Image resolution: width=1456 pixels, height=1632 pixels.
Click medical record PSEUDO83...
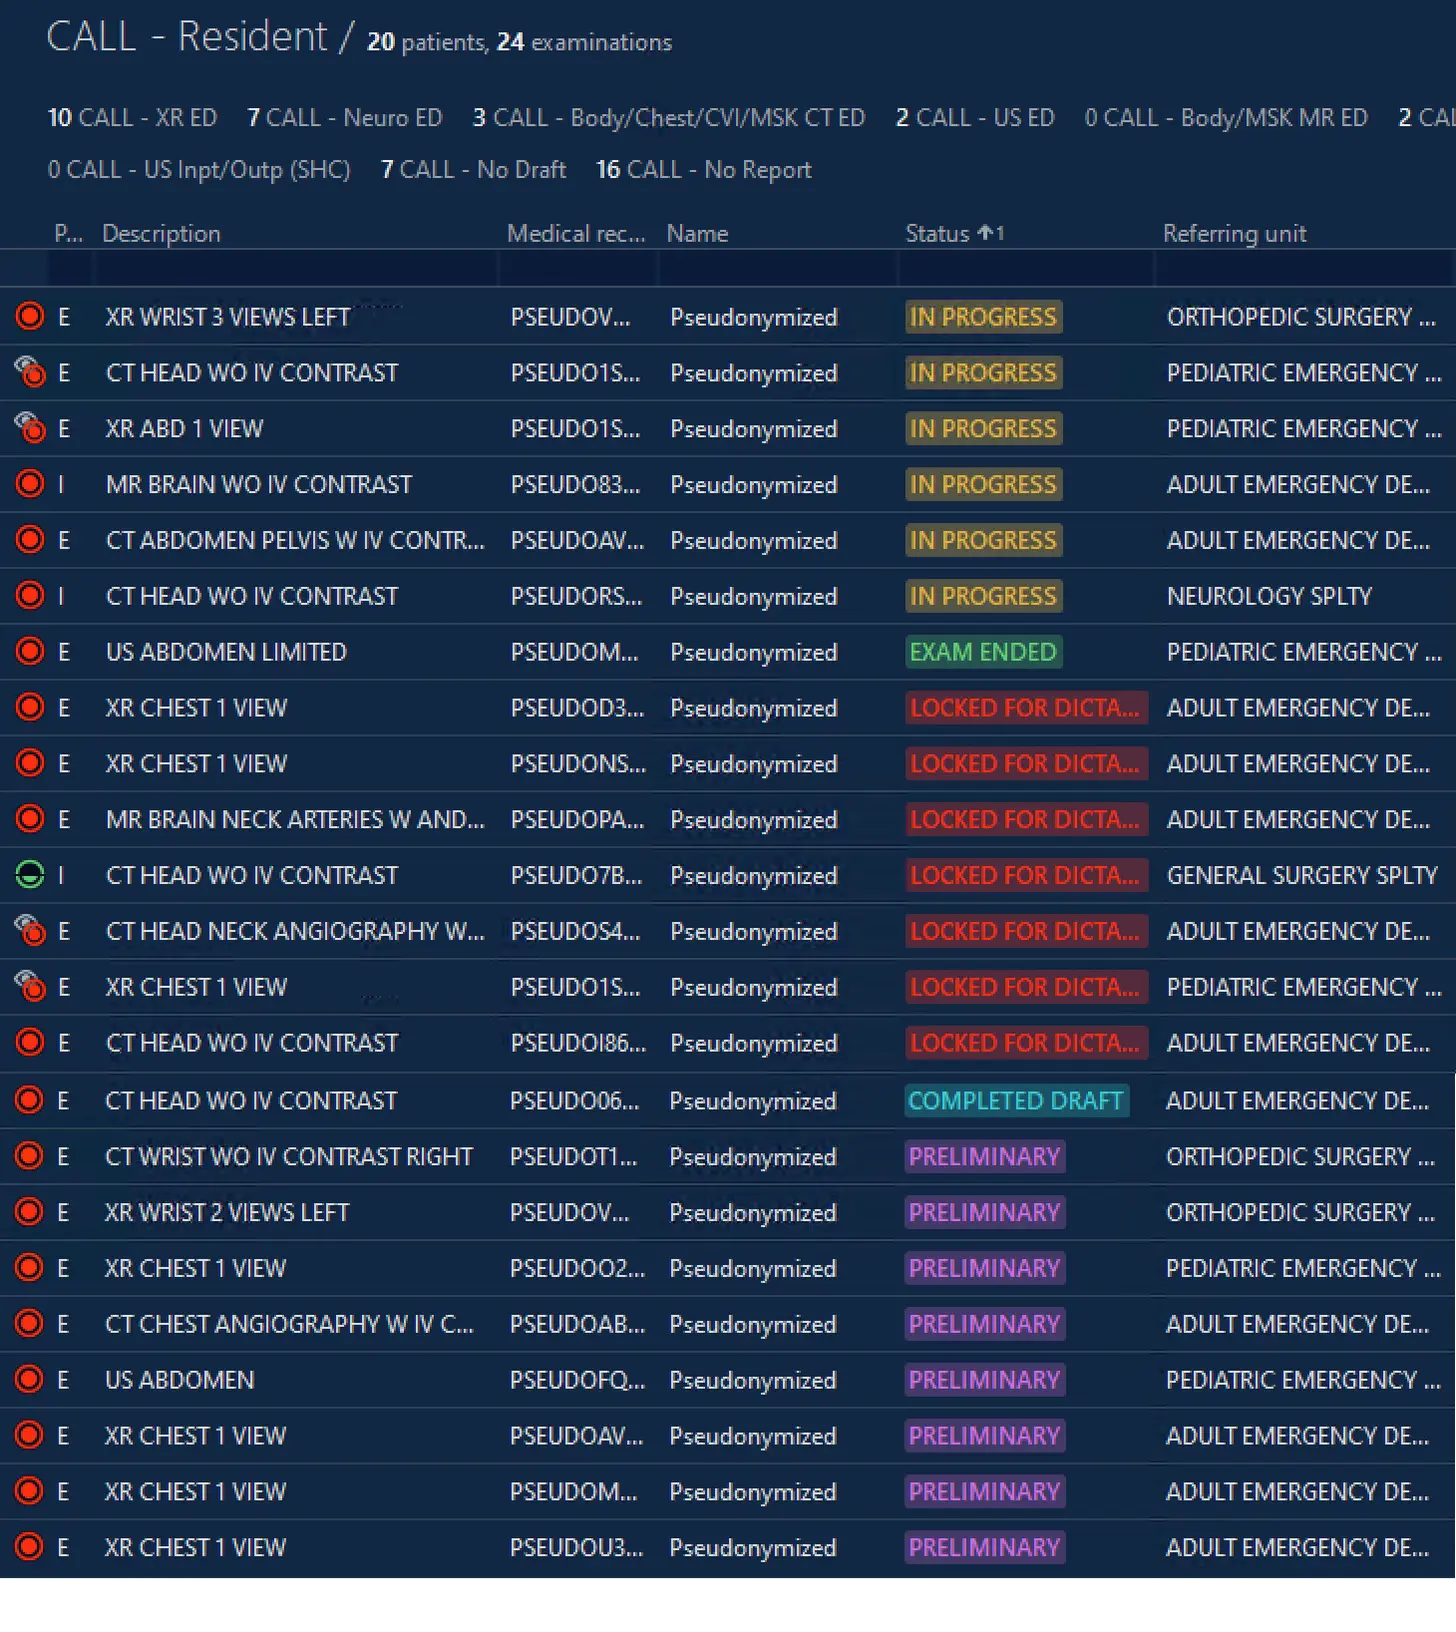575,485
